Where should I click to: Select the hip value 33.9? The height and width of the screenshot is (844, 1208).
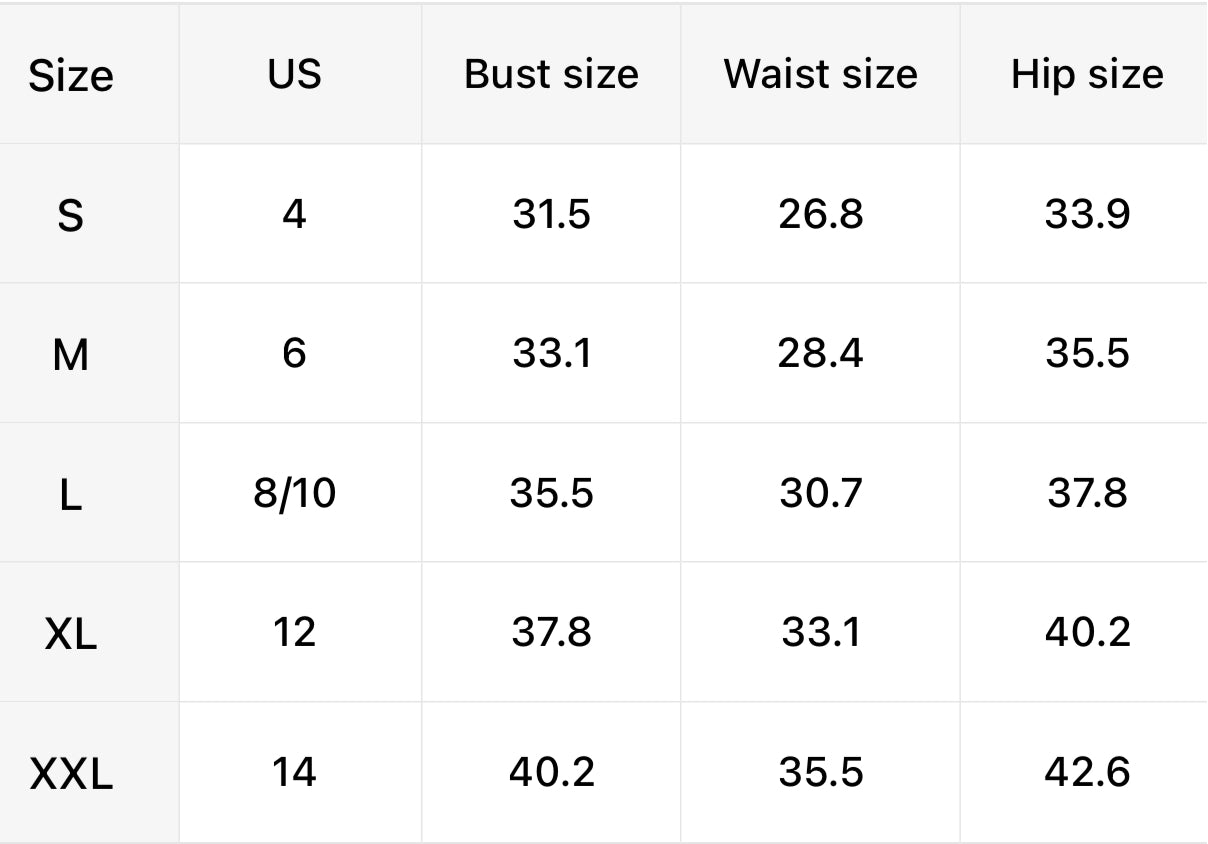[1087, 214]
